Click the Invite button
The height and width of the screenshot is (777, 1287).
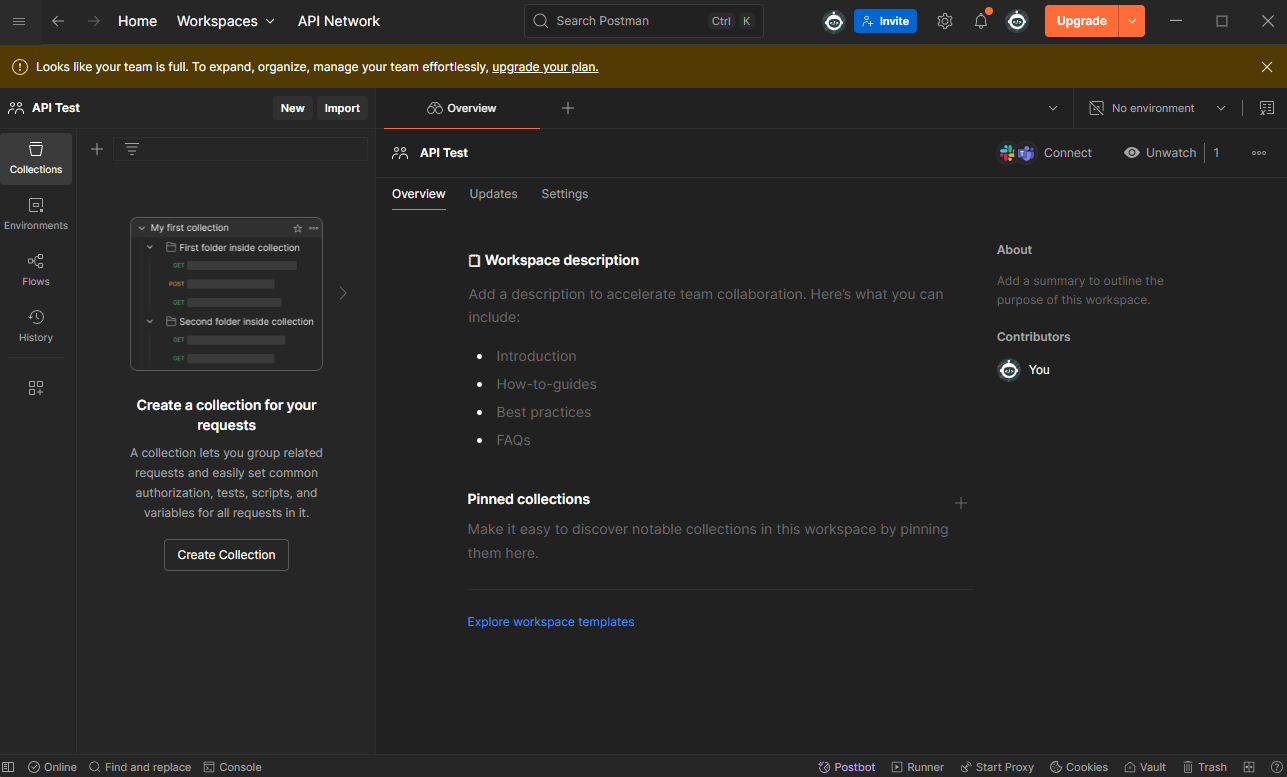point(885,21)
